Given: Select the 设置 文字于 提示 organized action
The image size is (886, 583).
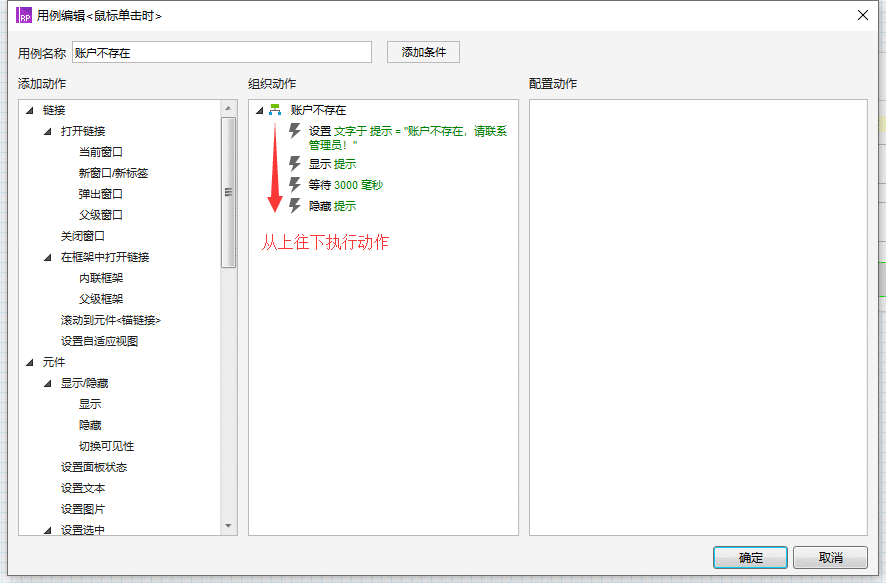Looking at the screenshot, I should (407, 138).
